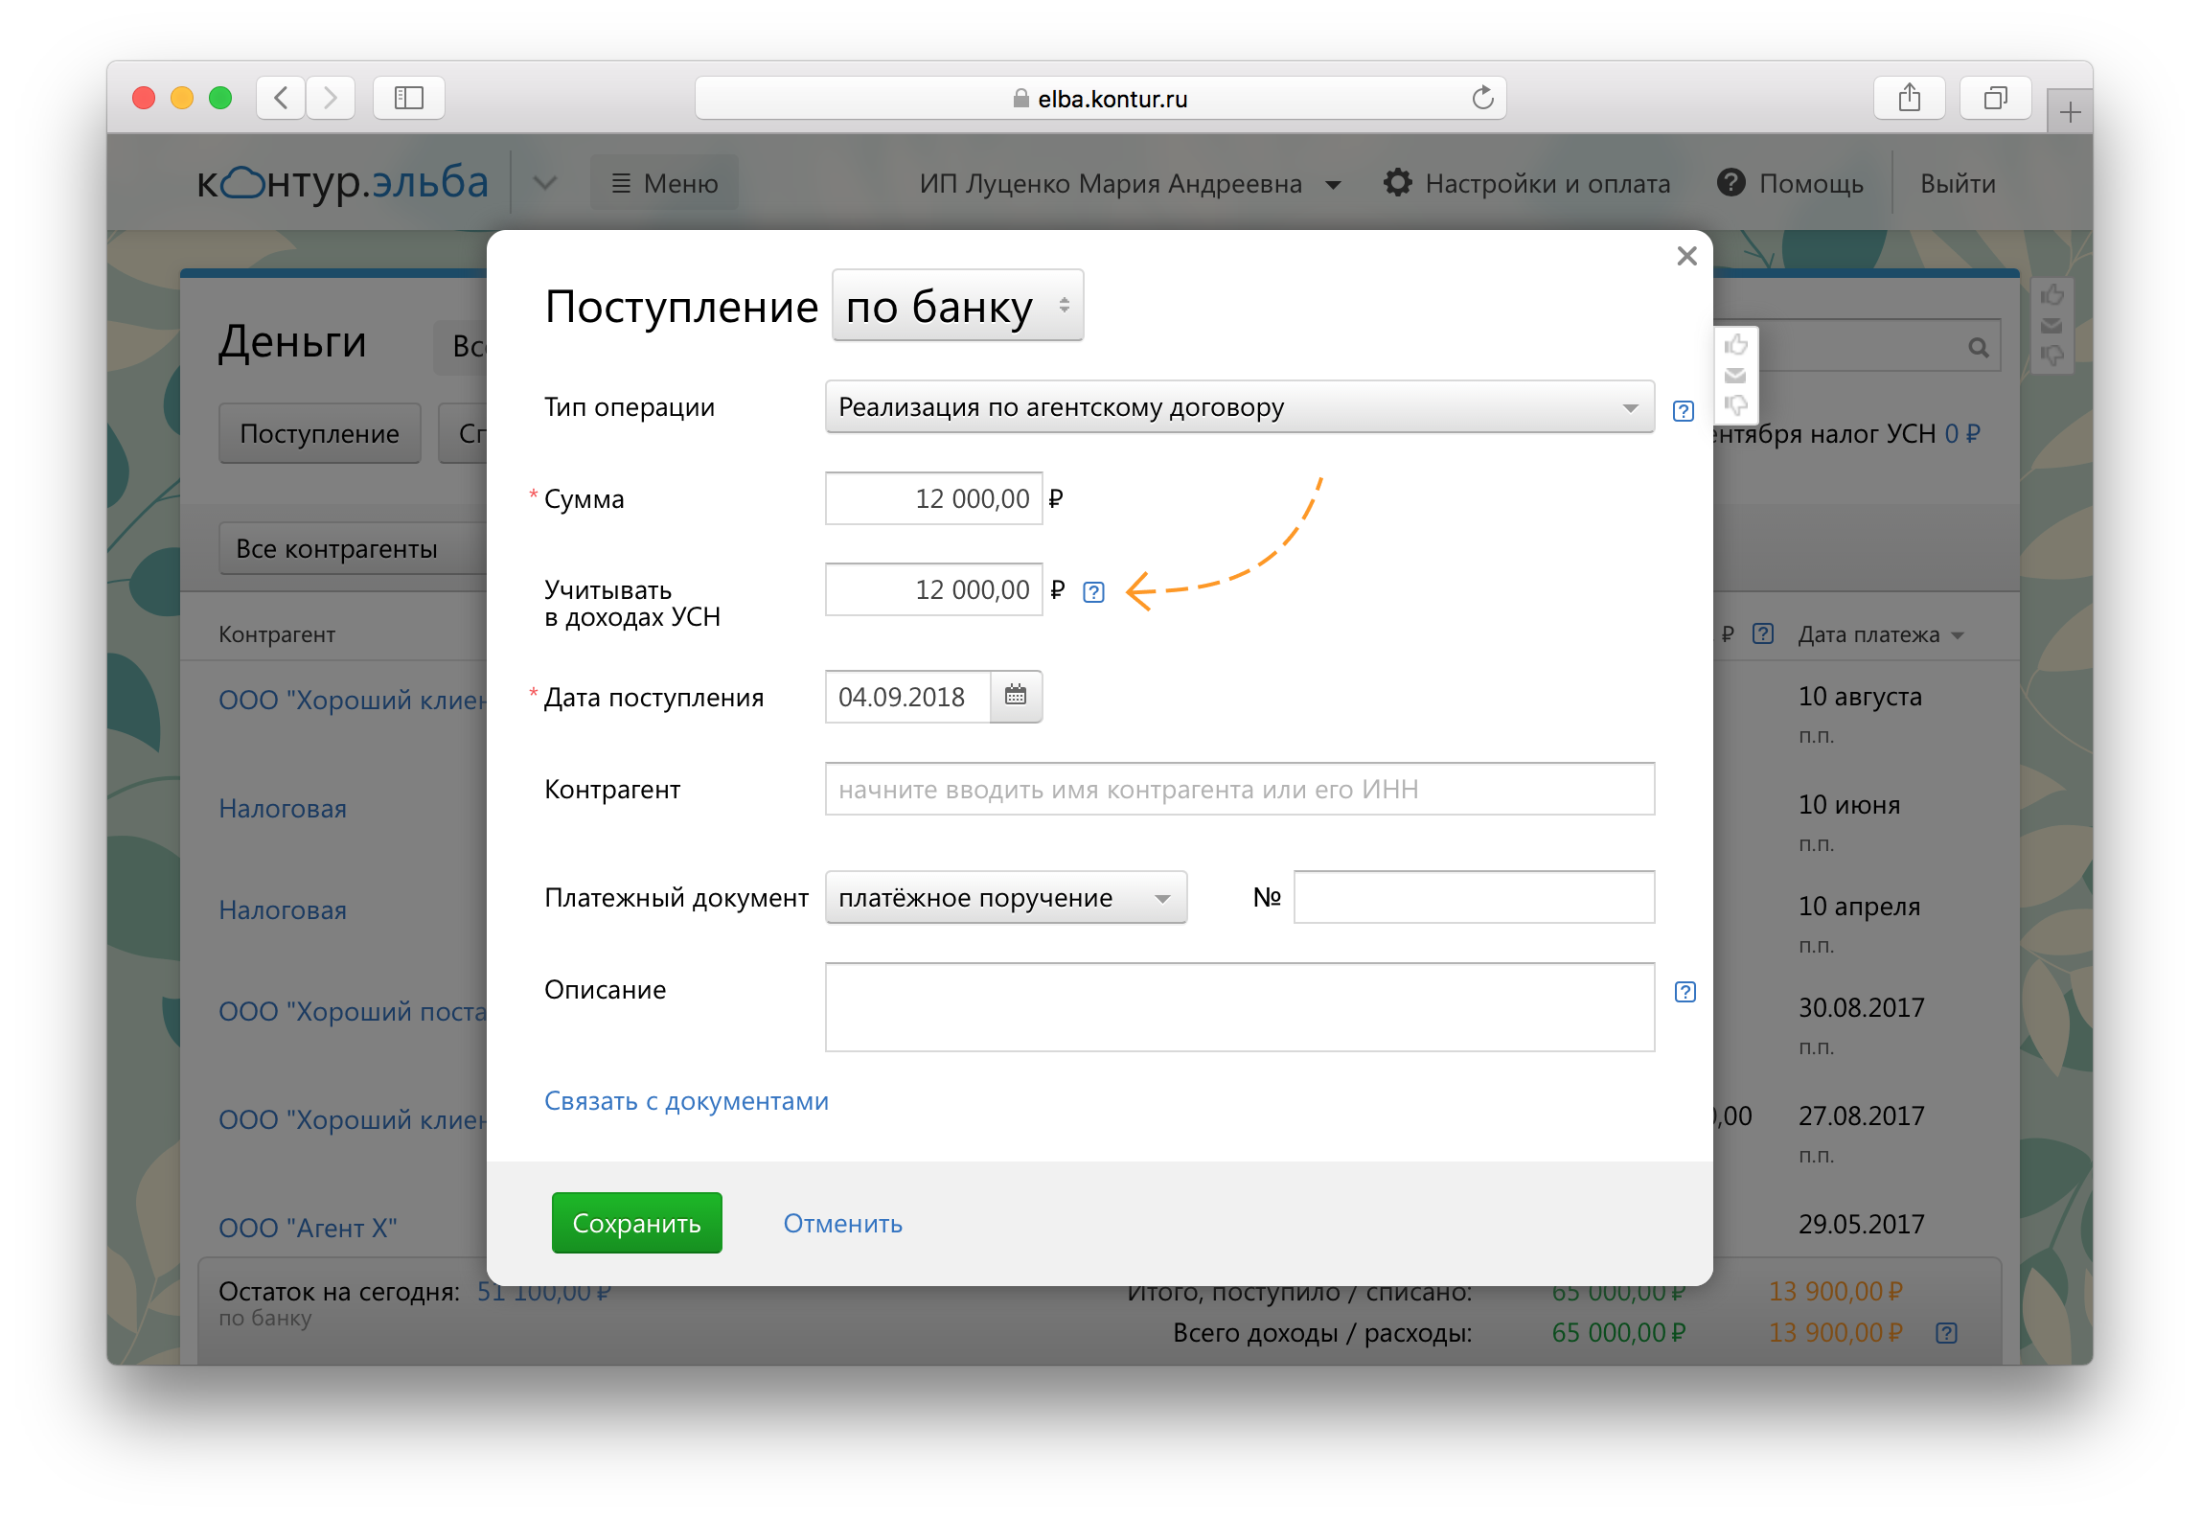Screen dimensions: 2200x1518
Task: Open Все контрагенты filter dropdown
Action: point(352,548)
